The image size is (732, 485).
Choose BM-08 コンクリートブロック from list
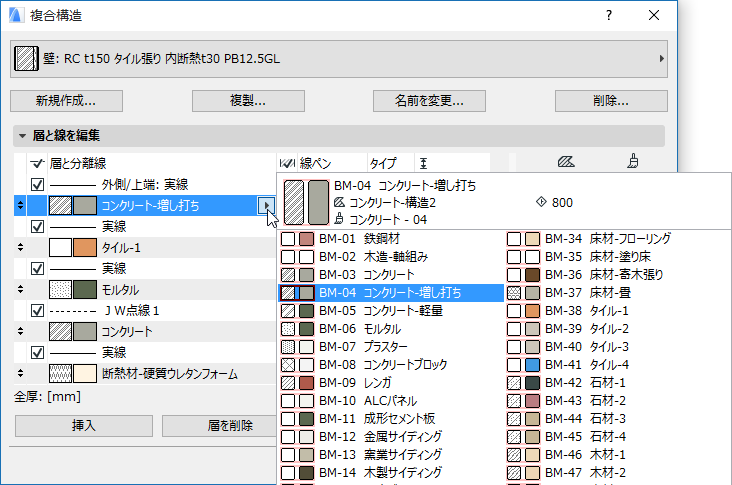[391, 365]
